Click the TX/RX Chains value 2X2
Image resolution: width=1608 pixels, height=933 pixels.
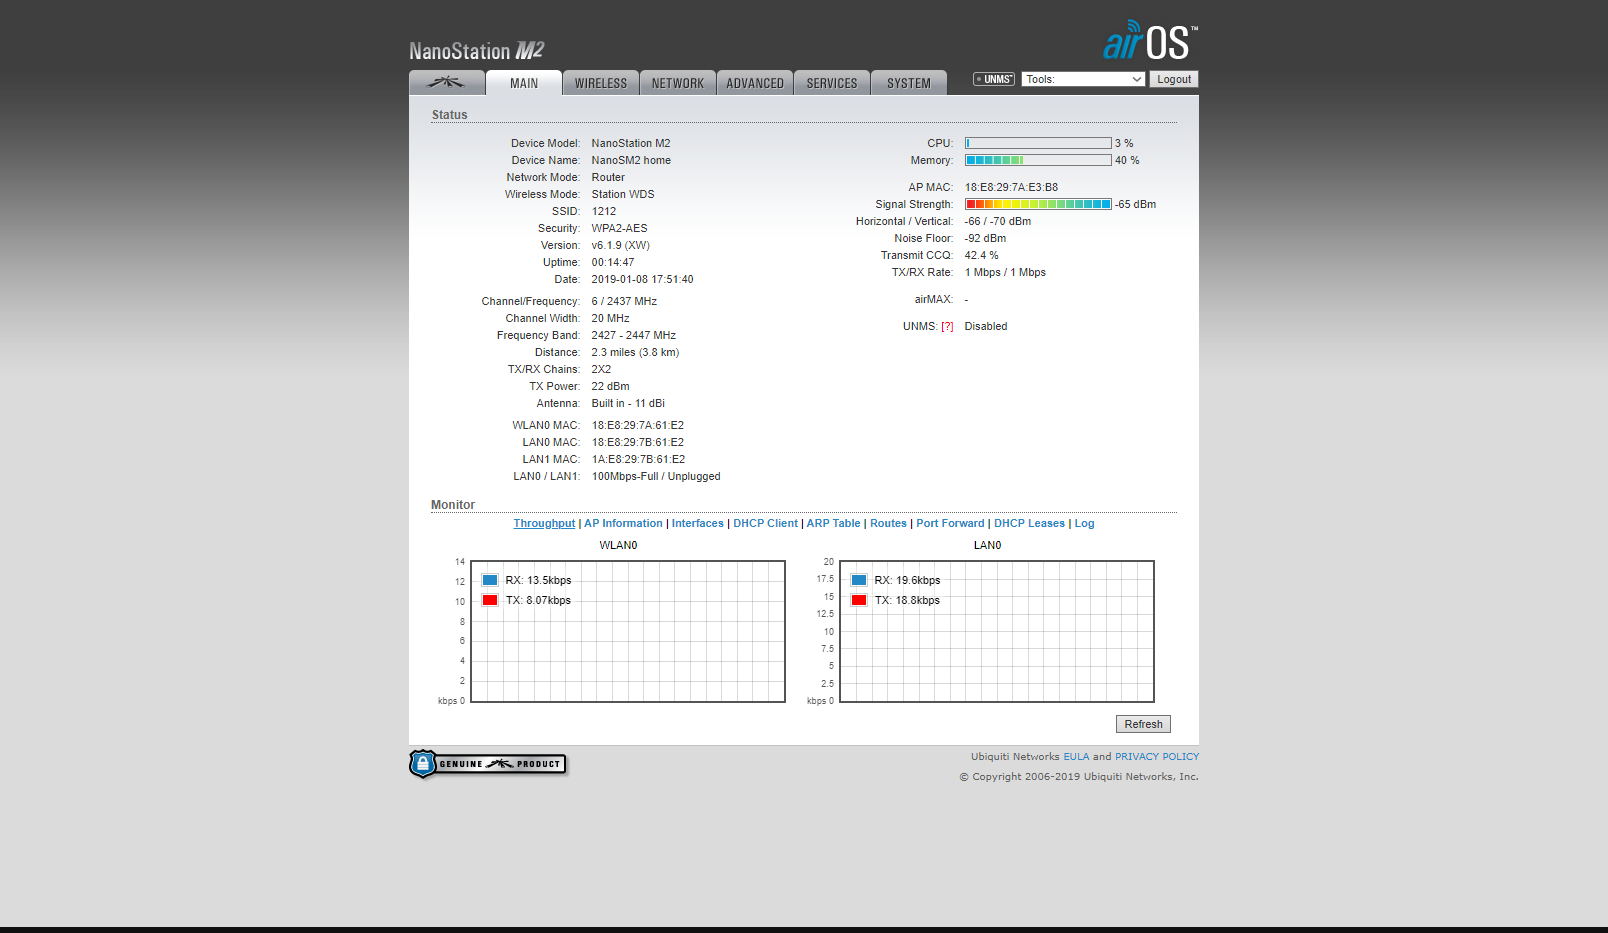click(x=601, y=369)
